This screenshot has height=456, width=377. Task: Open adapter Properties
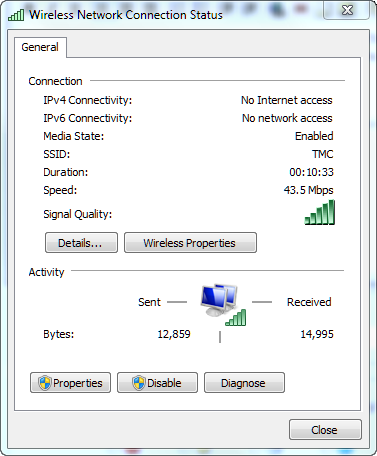[70, 383]
